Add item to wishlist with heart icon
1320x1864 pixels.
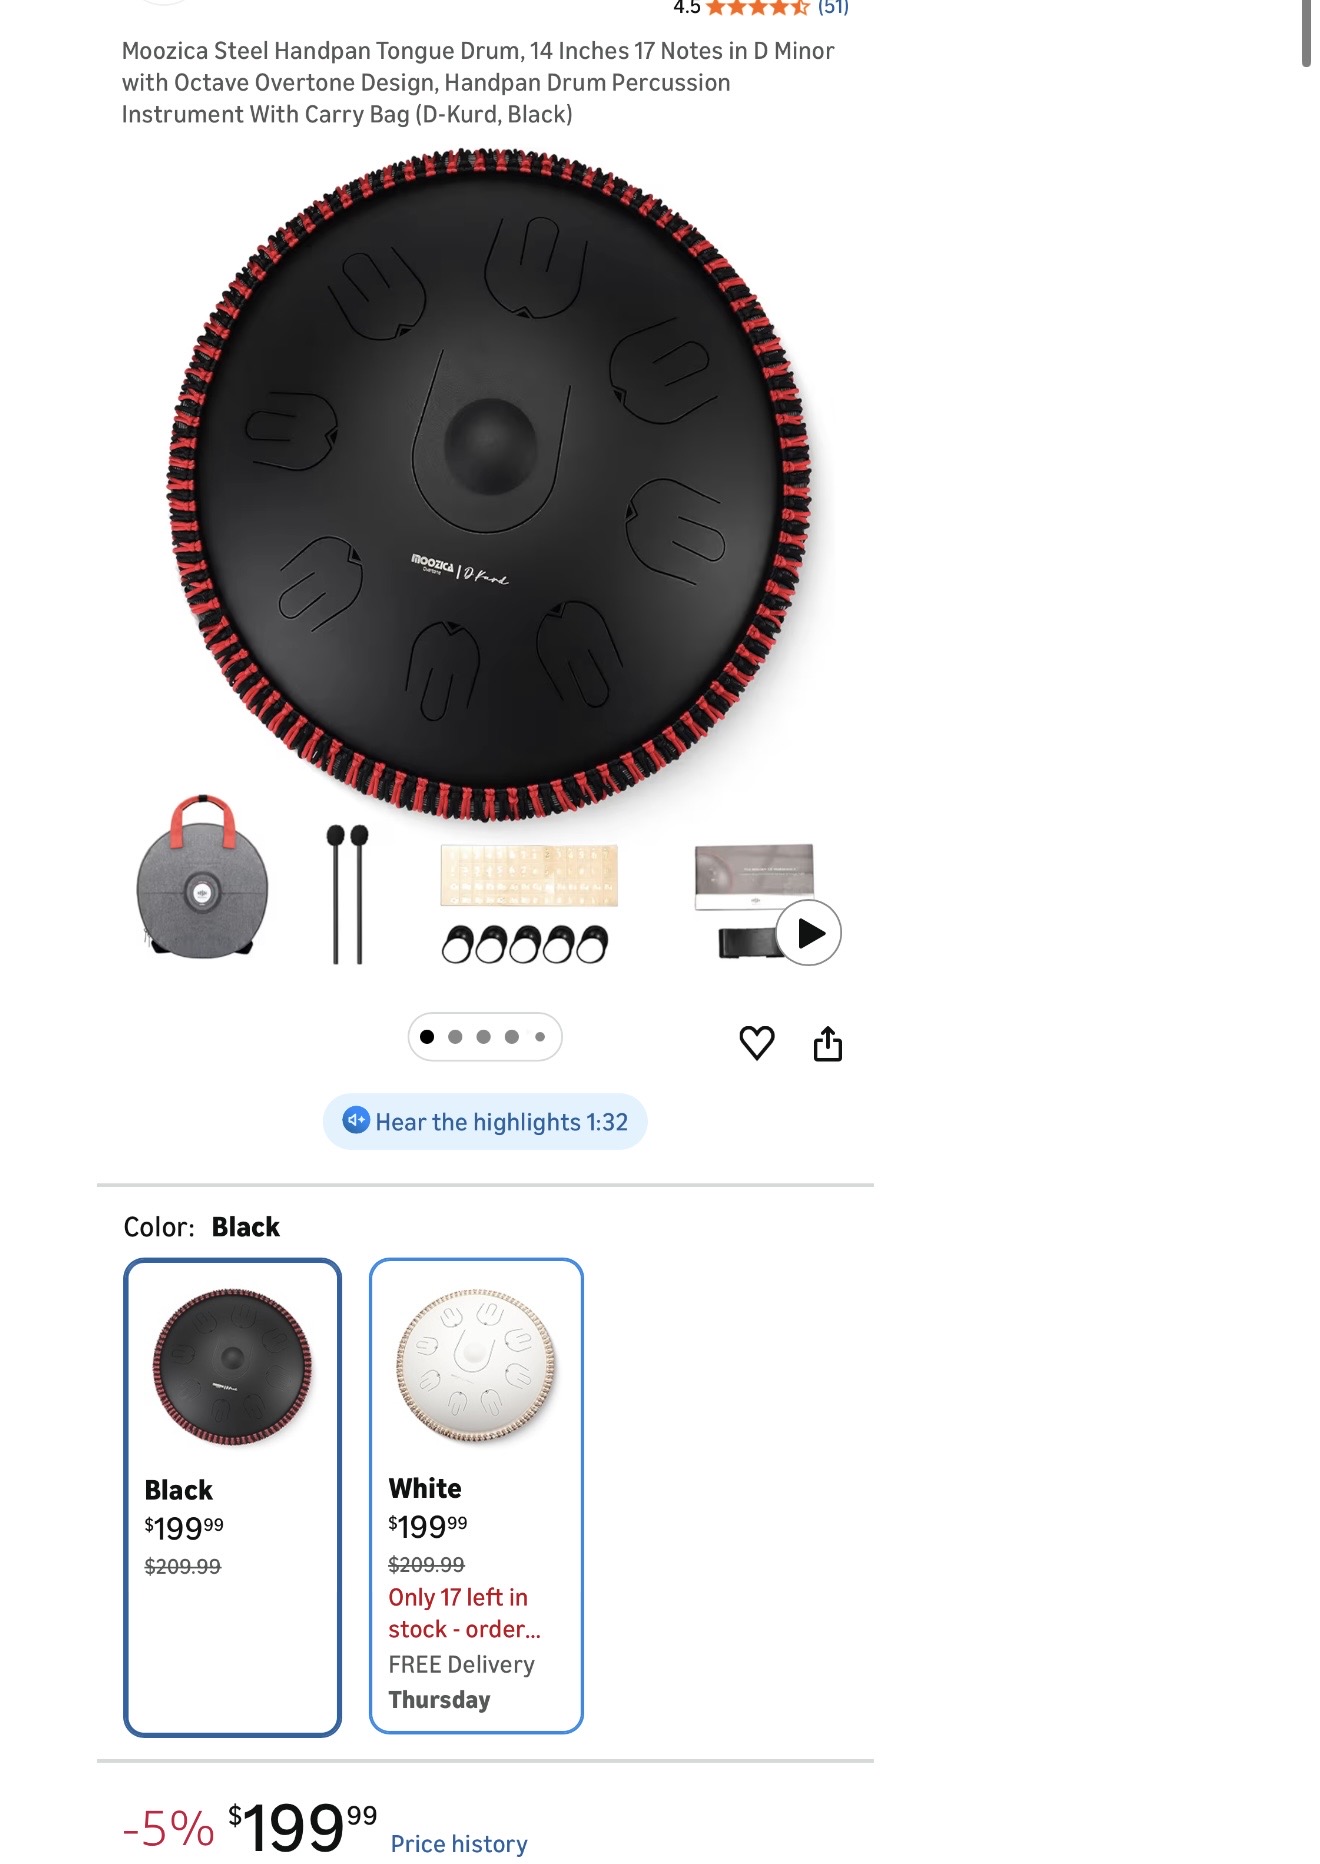[757, 1042]
